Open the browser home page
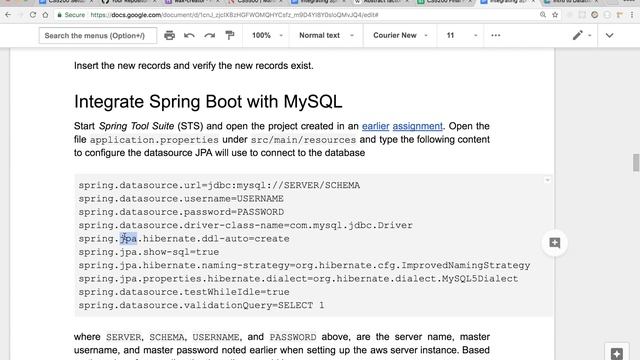The height and width of the screenshot is (360, 640). point(45,15)
